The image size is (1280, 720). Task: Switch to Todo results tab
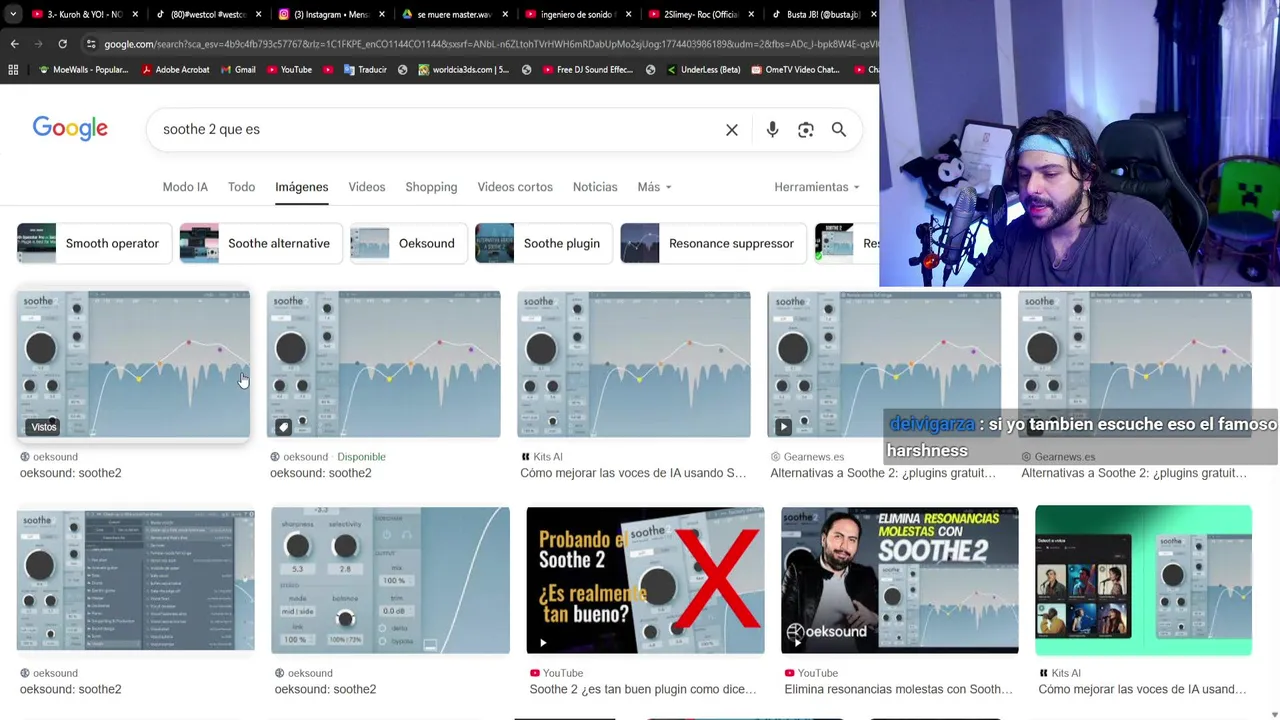coord(241,187)
